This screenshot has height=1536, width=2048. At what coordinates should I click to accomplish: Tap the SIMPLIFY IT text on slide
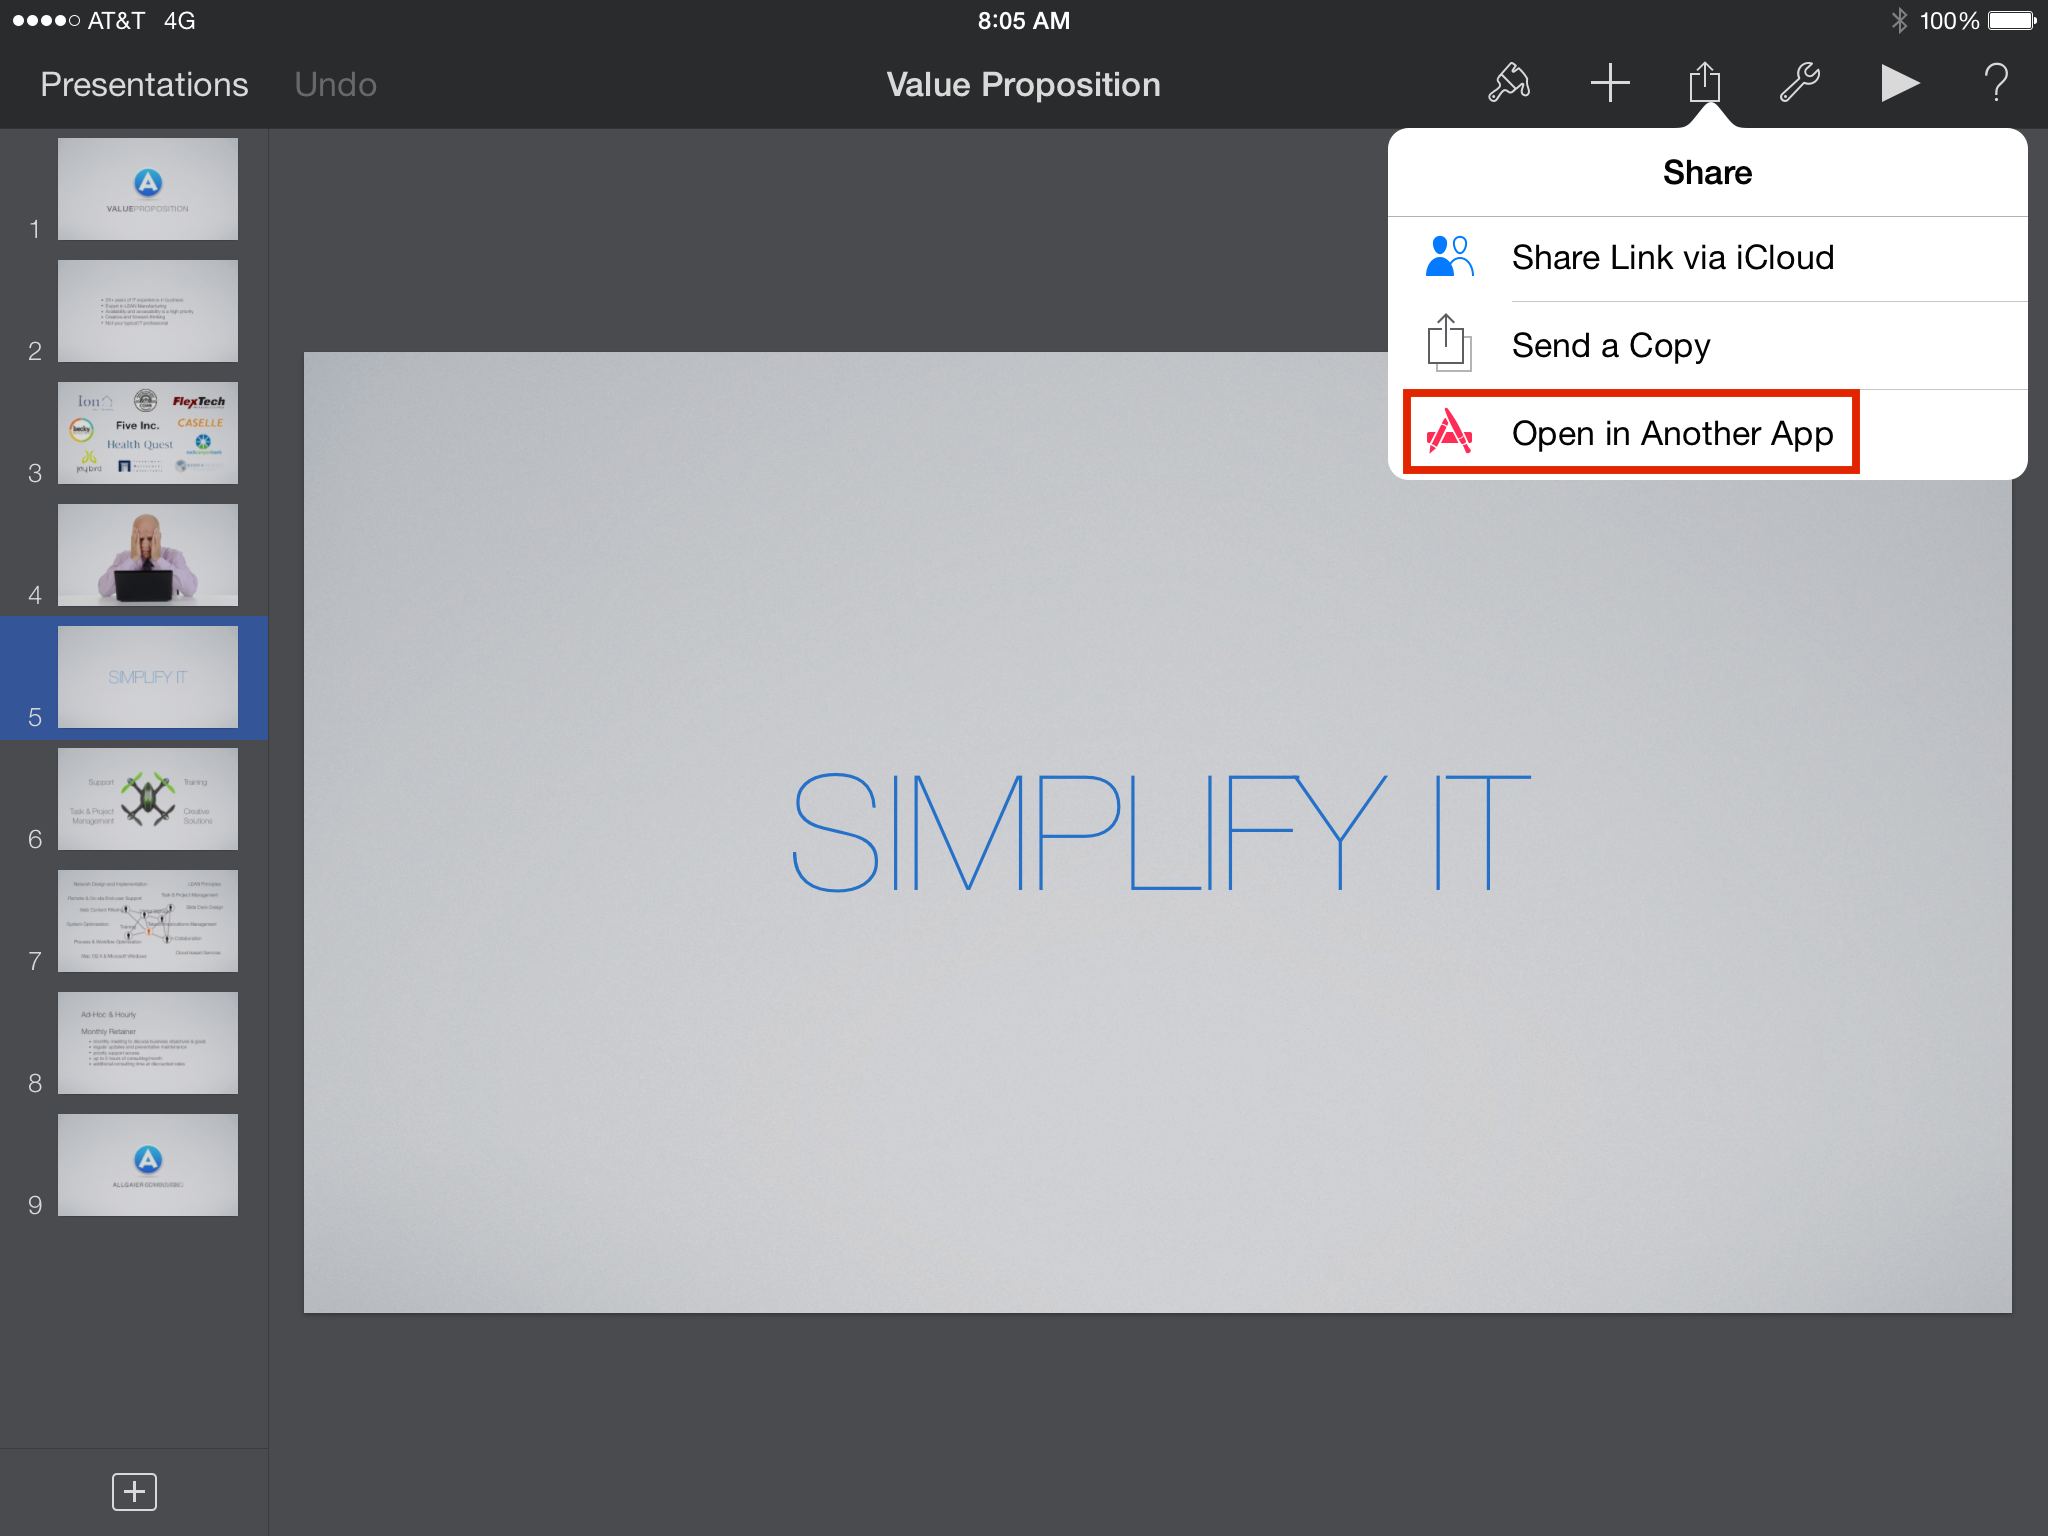(x=1161, y=832)
